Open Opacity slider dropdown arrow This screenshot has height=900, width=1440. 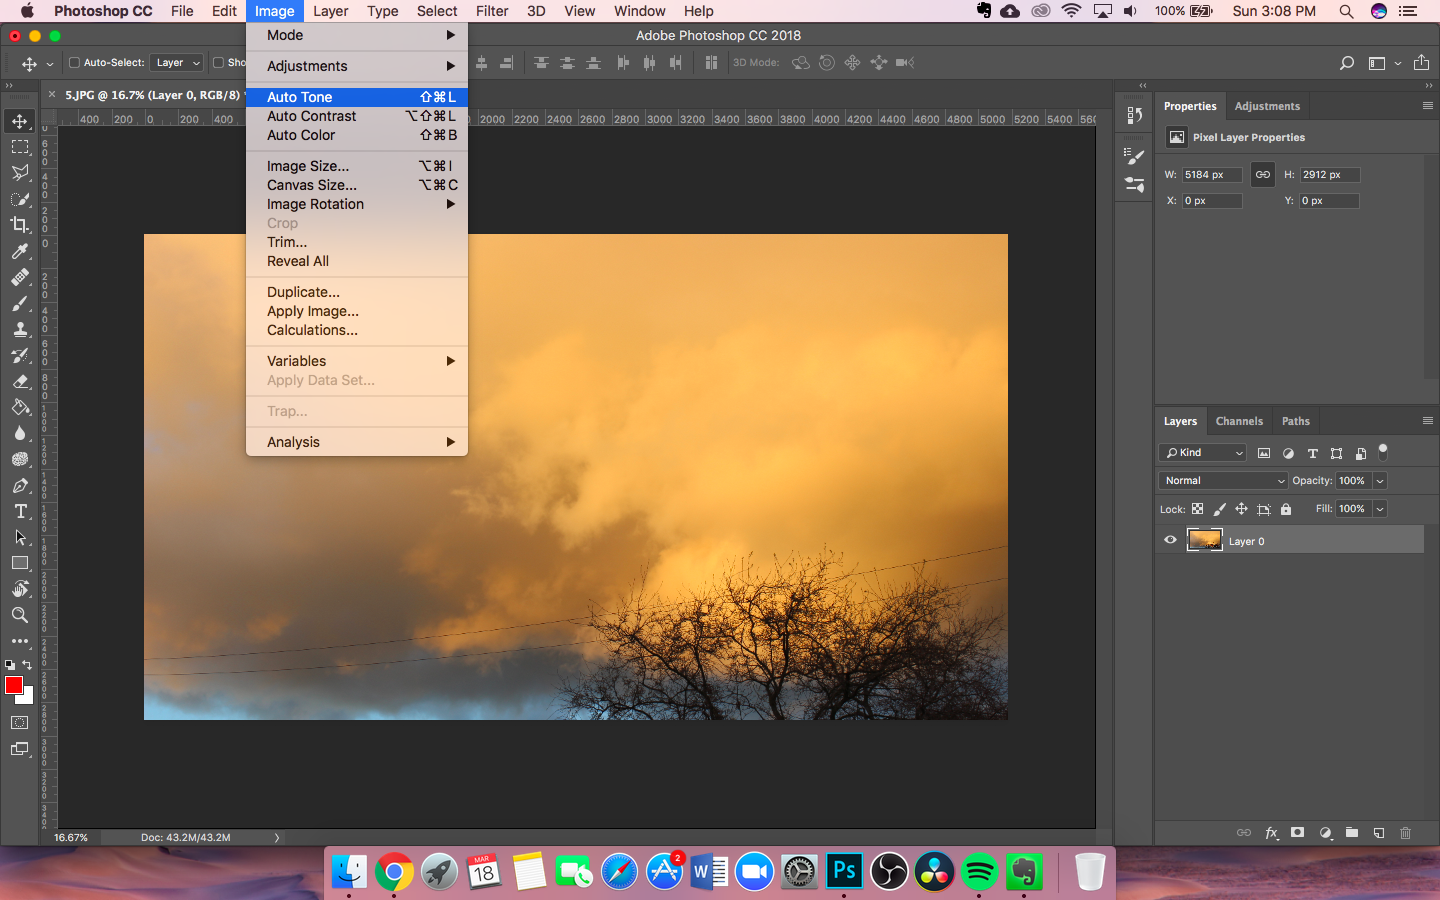(x=1380, y=481)
